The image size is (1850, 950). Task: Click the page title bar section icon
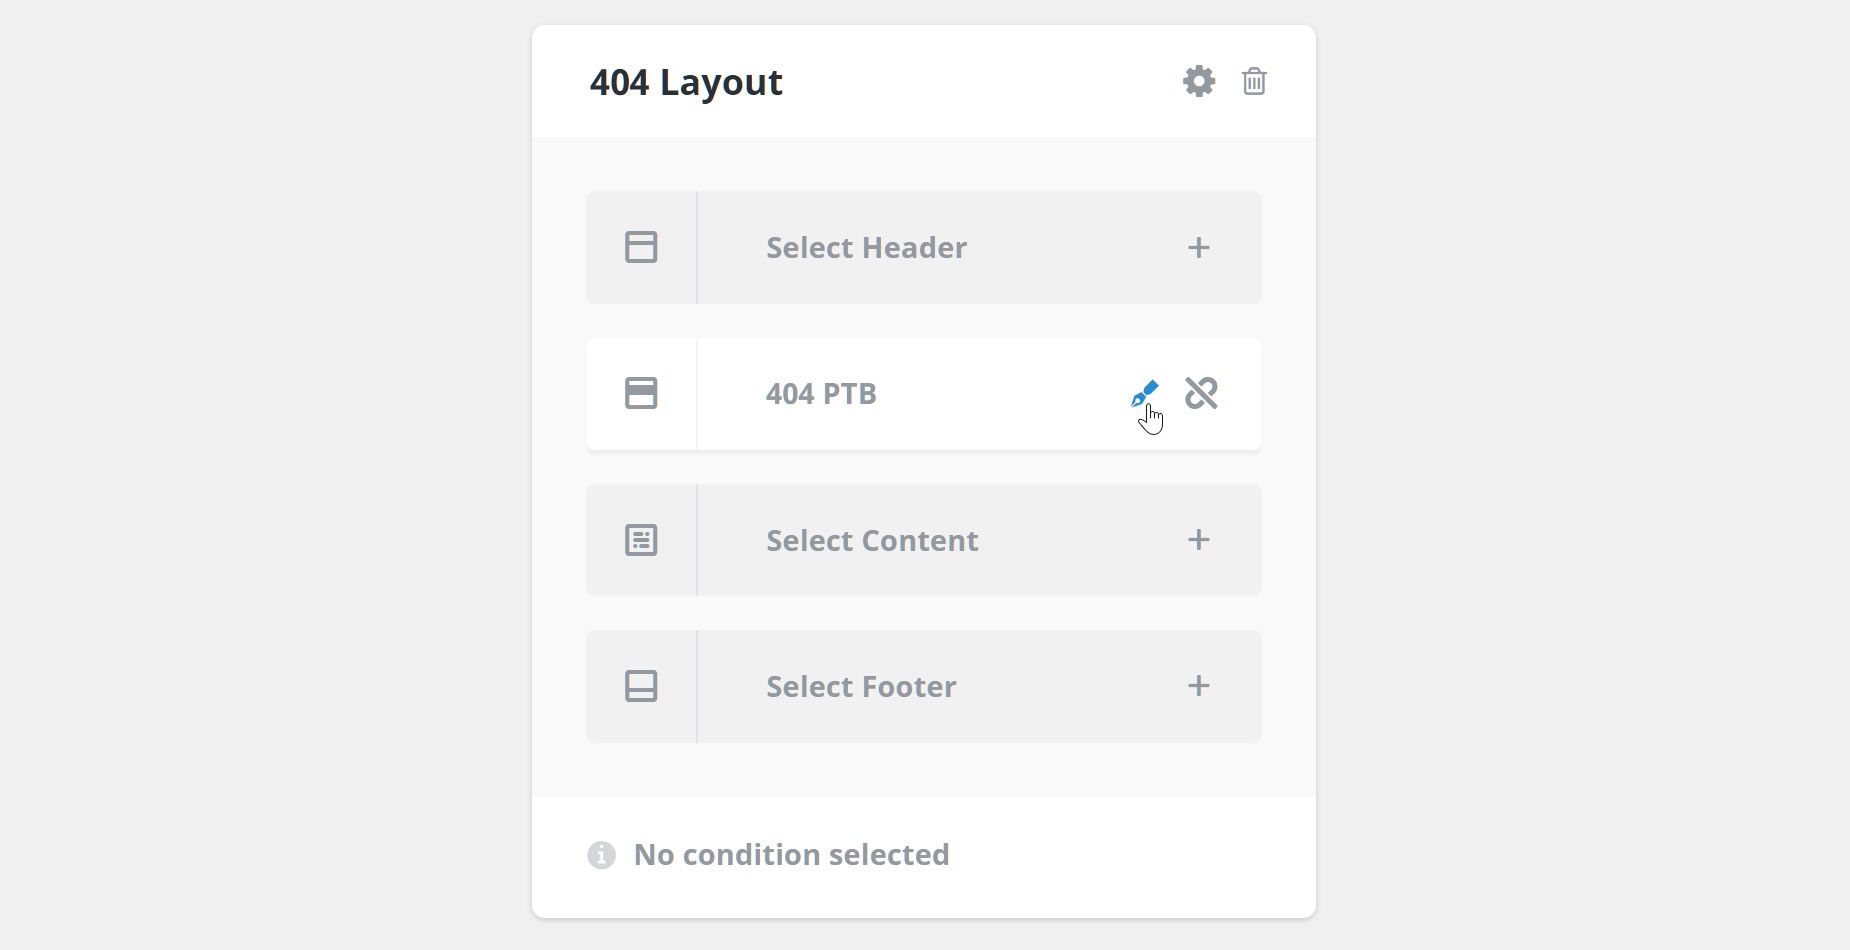pyautogui.click(x=641, y=393)
